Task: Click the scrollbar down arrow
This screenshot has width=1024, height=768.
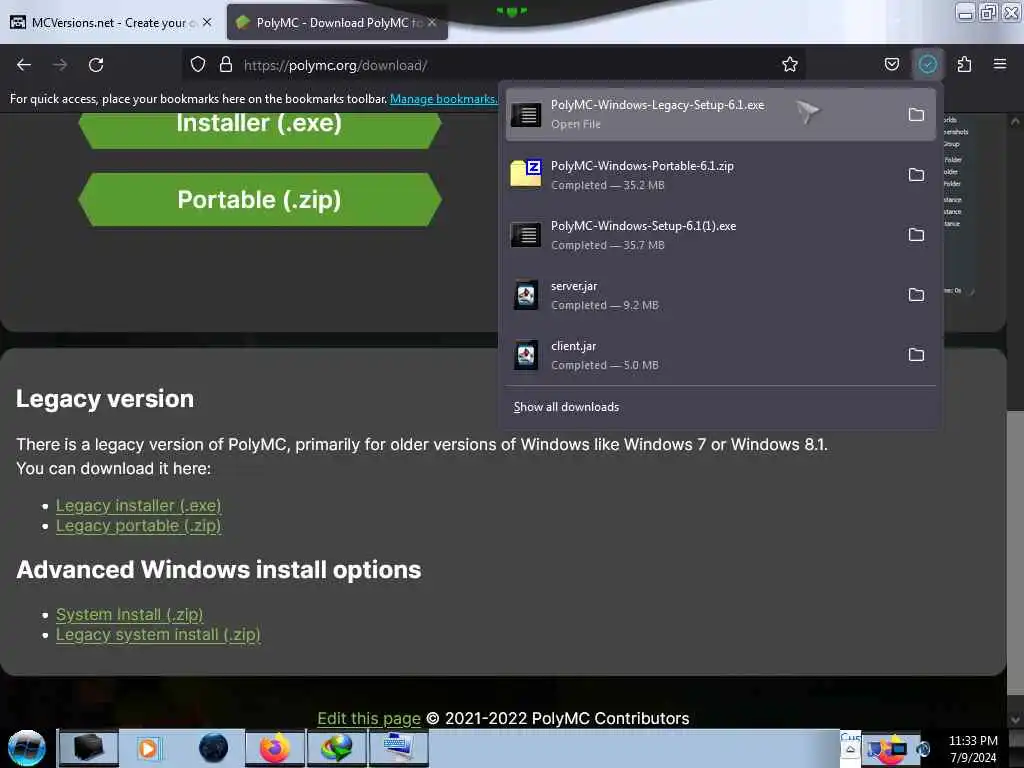Action: (x=1015, y=720)
